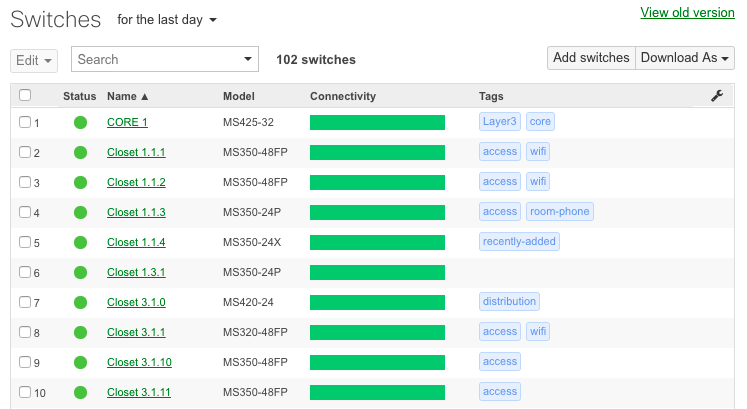The width and height of the screenshot is (747, 409).
Task: Sort by the Status column header
Action: point(80,96)
